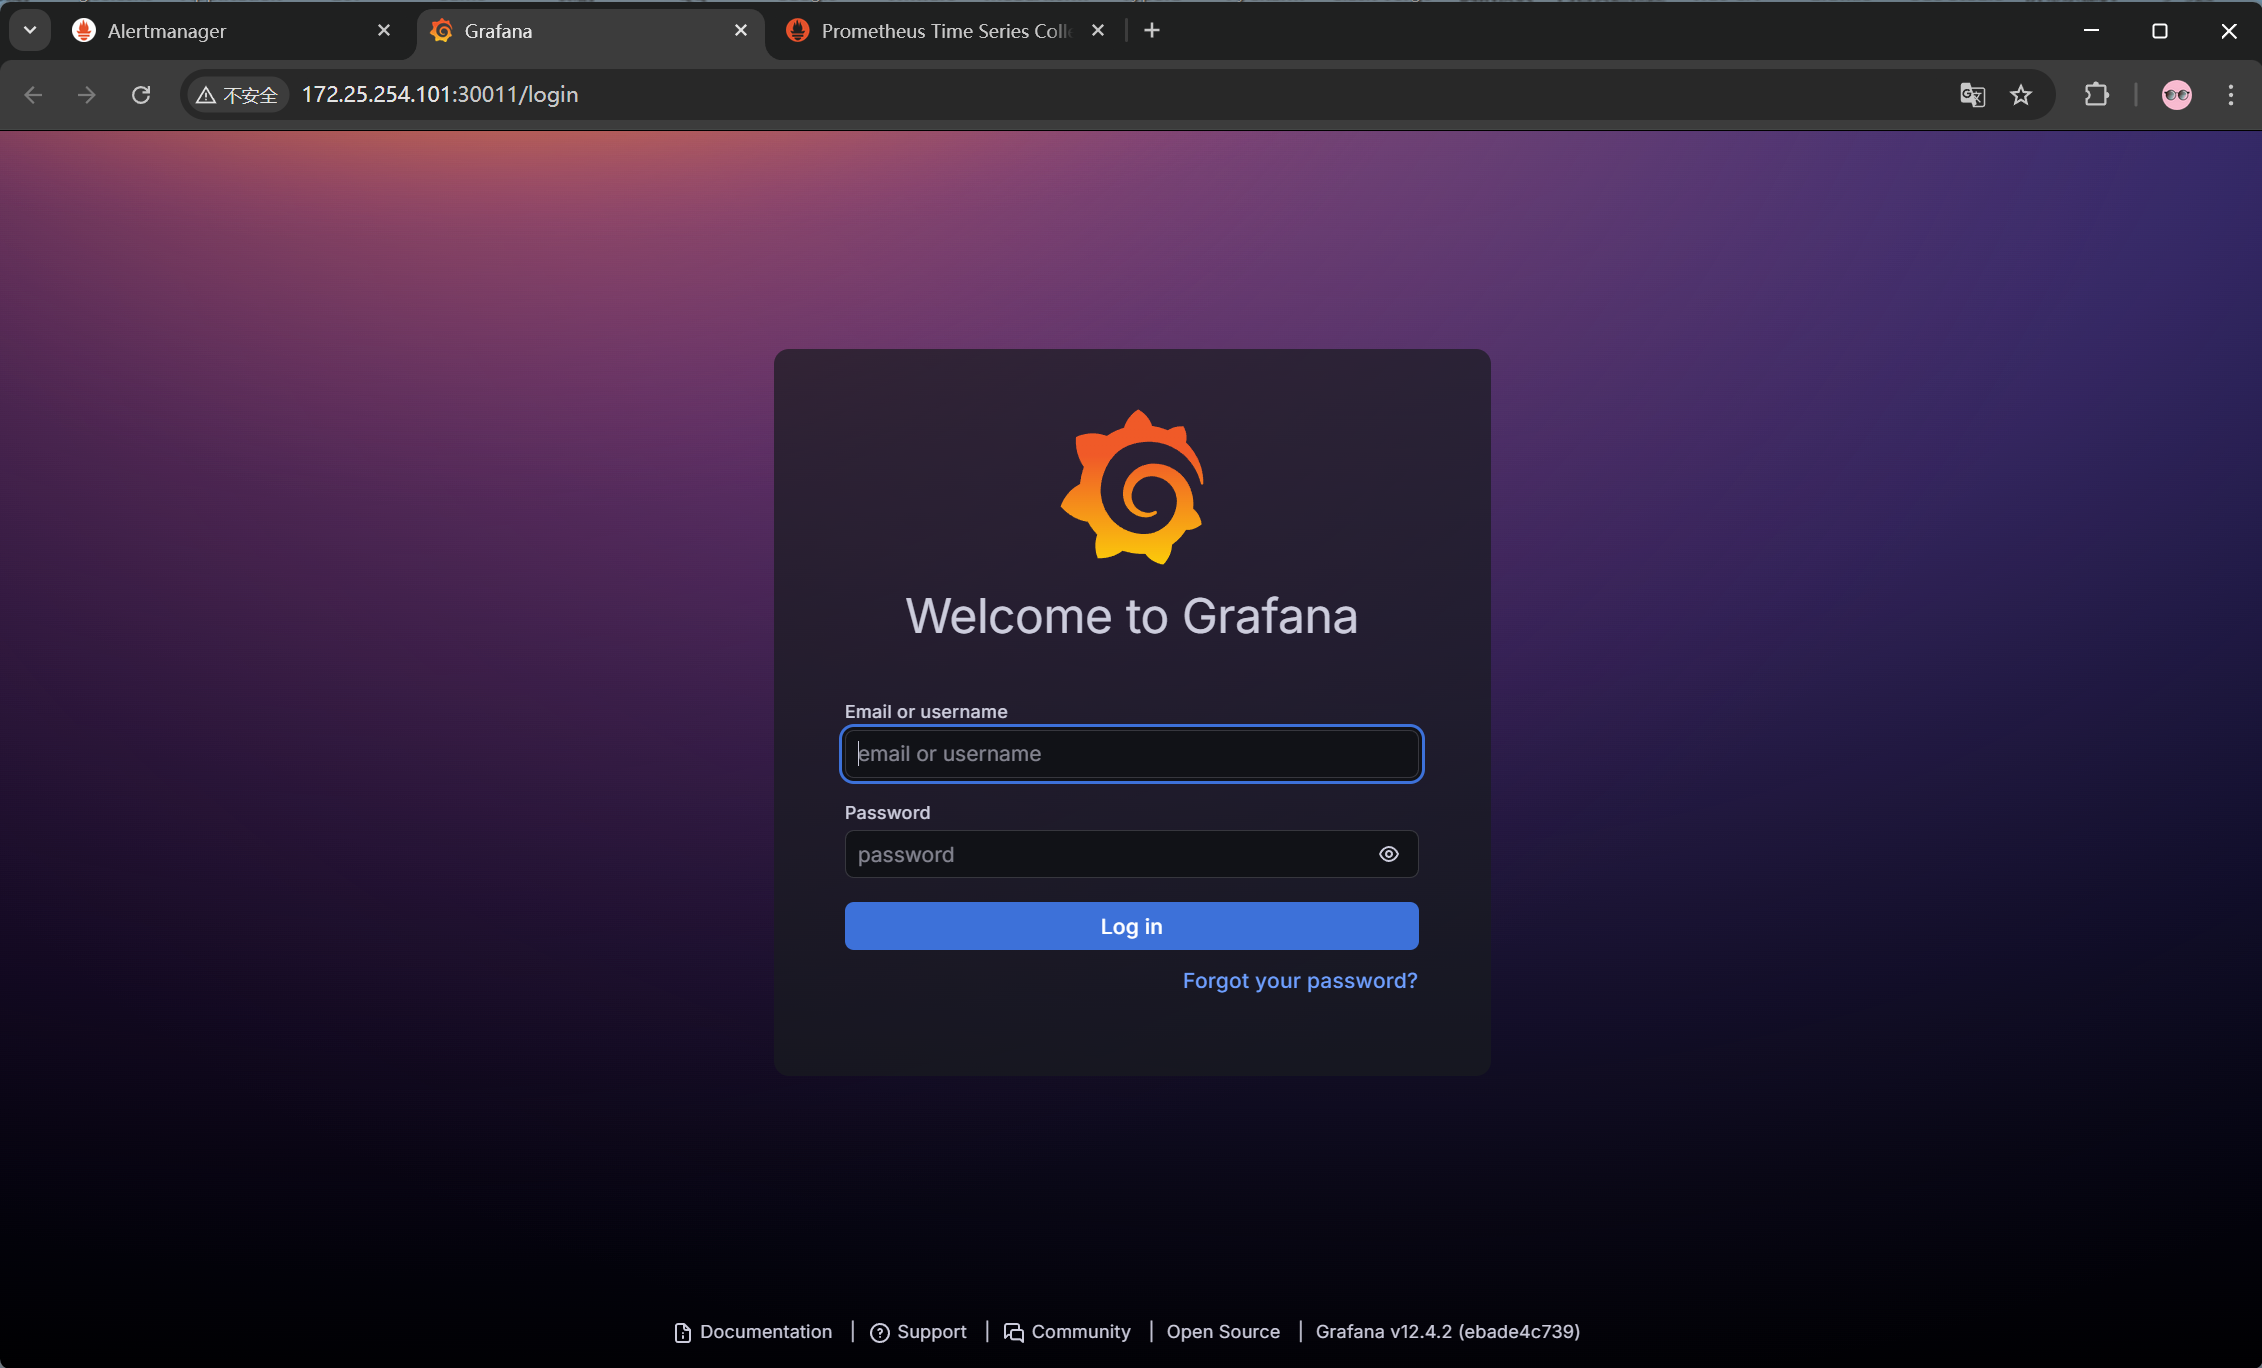Open Forgot your password link
2262x1368 pixels.
[1300, 981]
